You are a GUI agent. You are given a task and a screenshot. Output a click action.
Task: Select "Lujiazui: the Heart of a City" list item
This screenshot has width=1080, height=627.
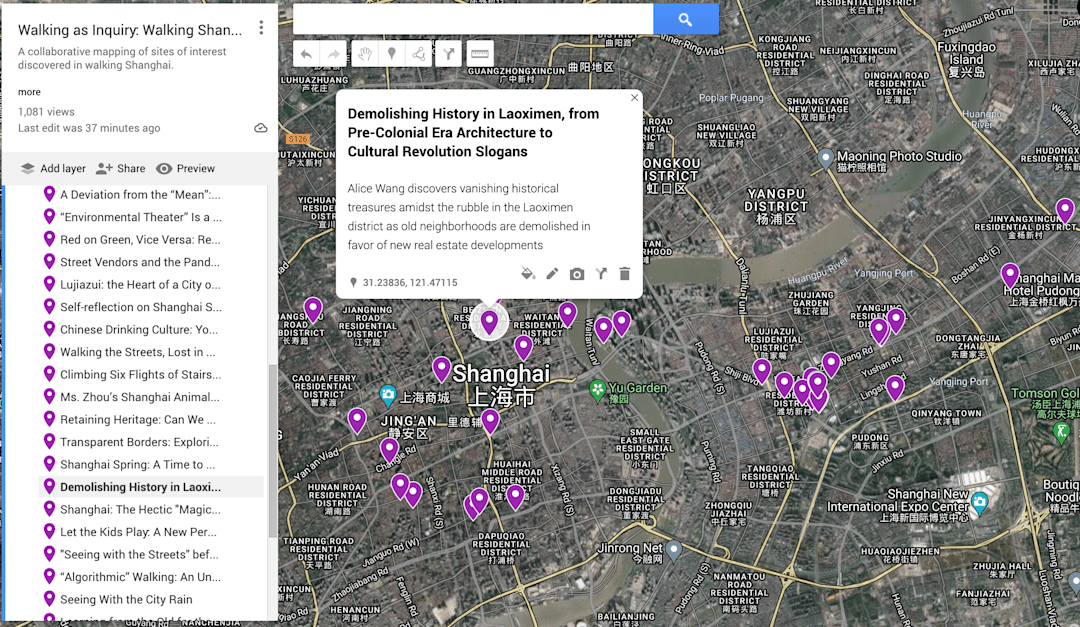(140, 285)
